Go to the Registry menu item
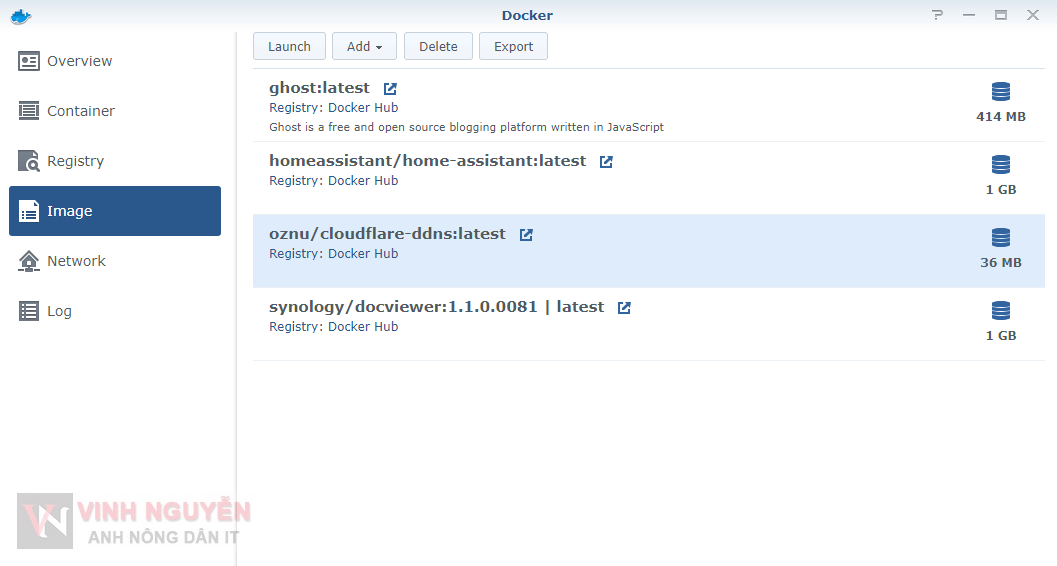 [115, 161]
